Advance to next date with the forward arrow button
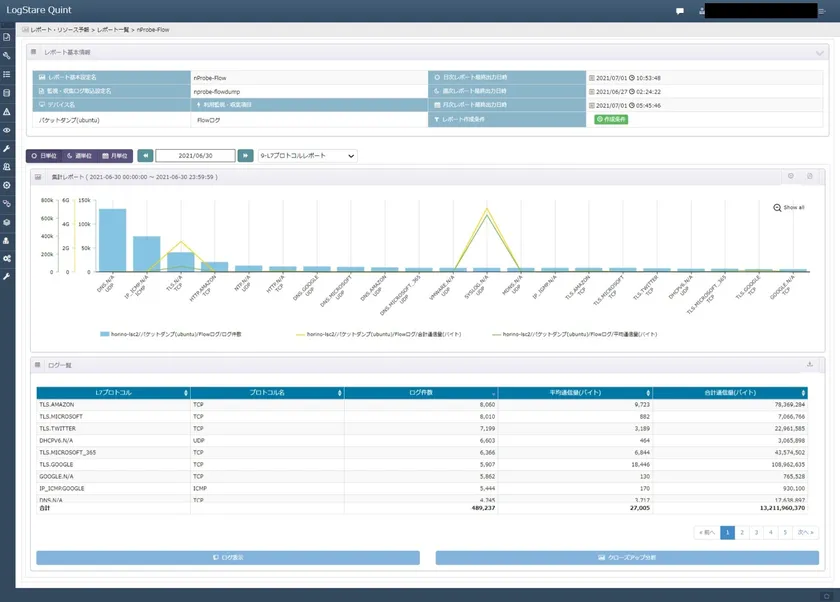 (x=245, y=156)
